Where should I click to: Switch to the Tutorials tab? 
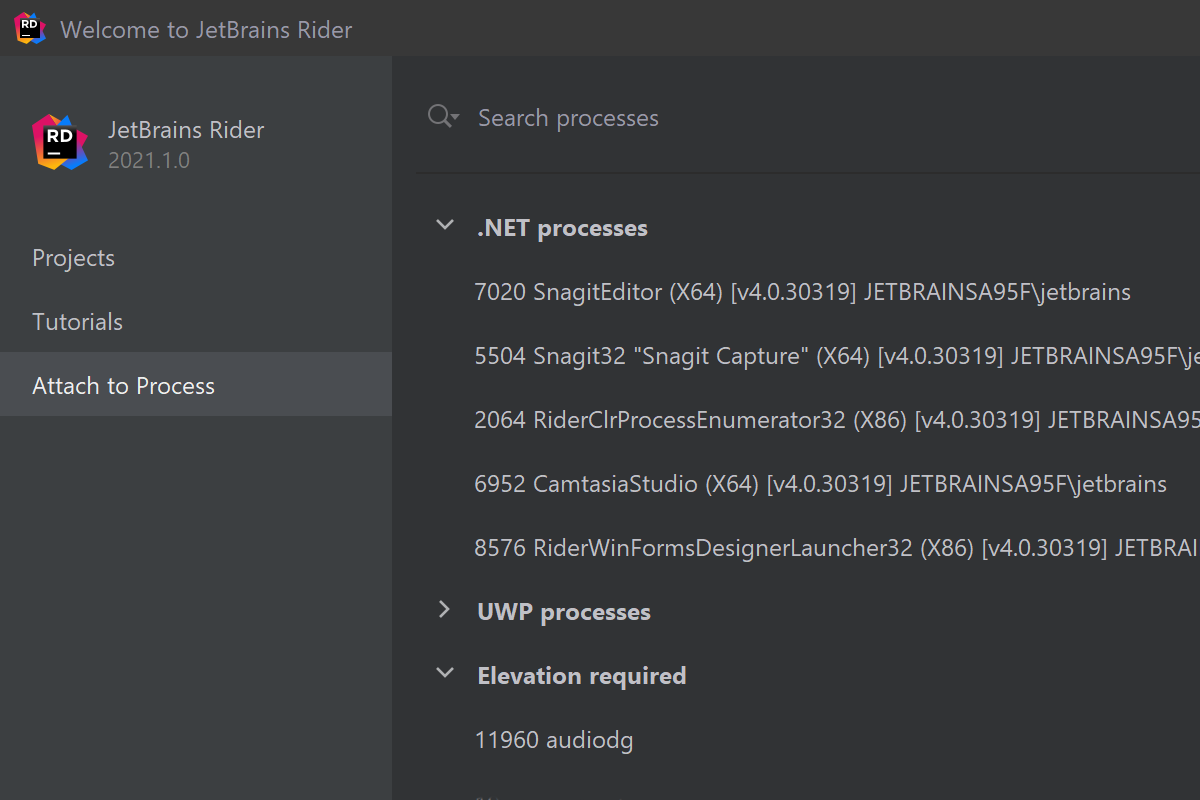(77, 322)
